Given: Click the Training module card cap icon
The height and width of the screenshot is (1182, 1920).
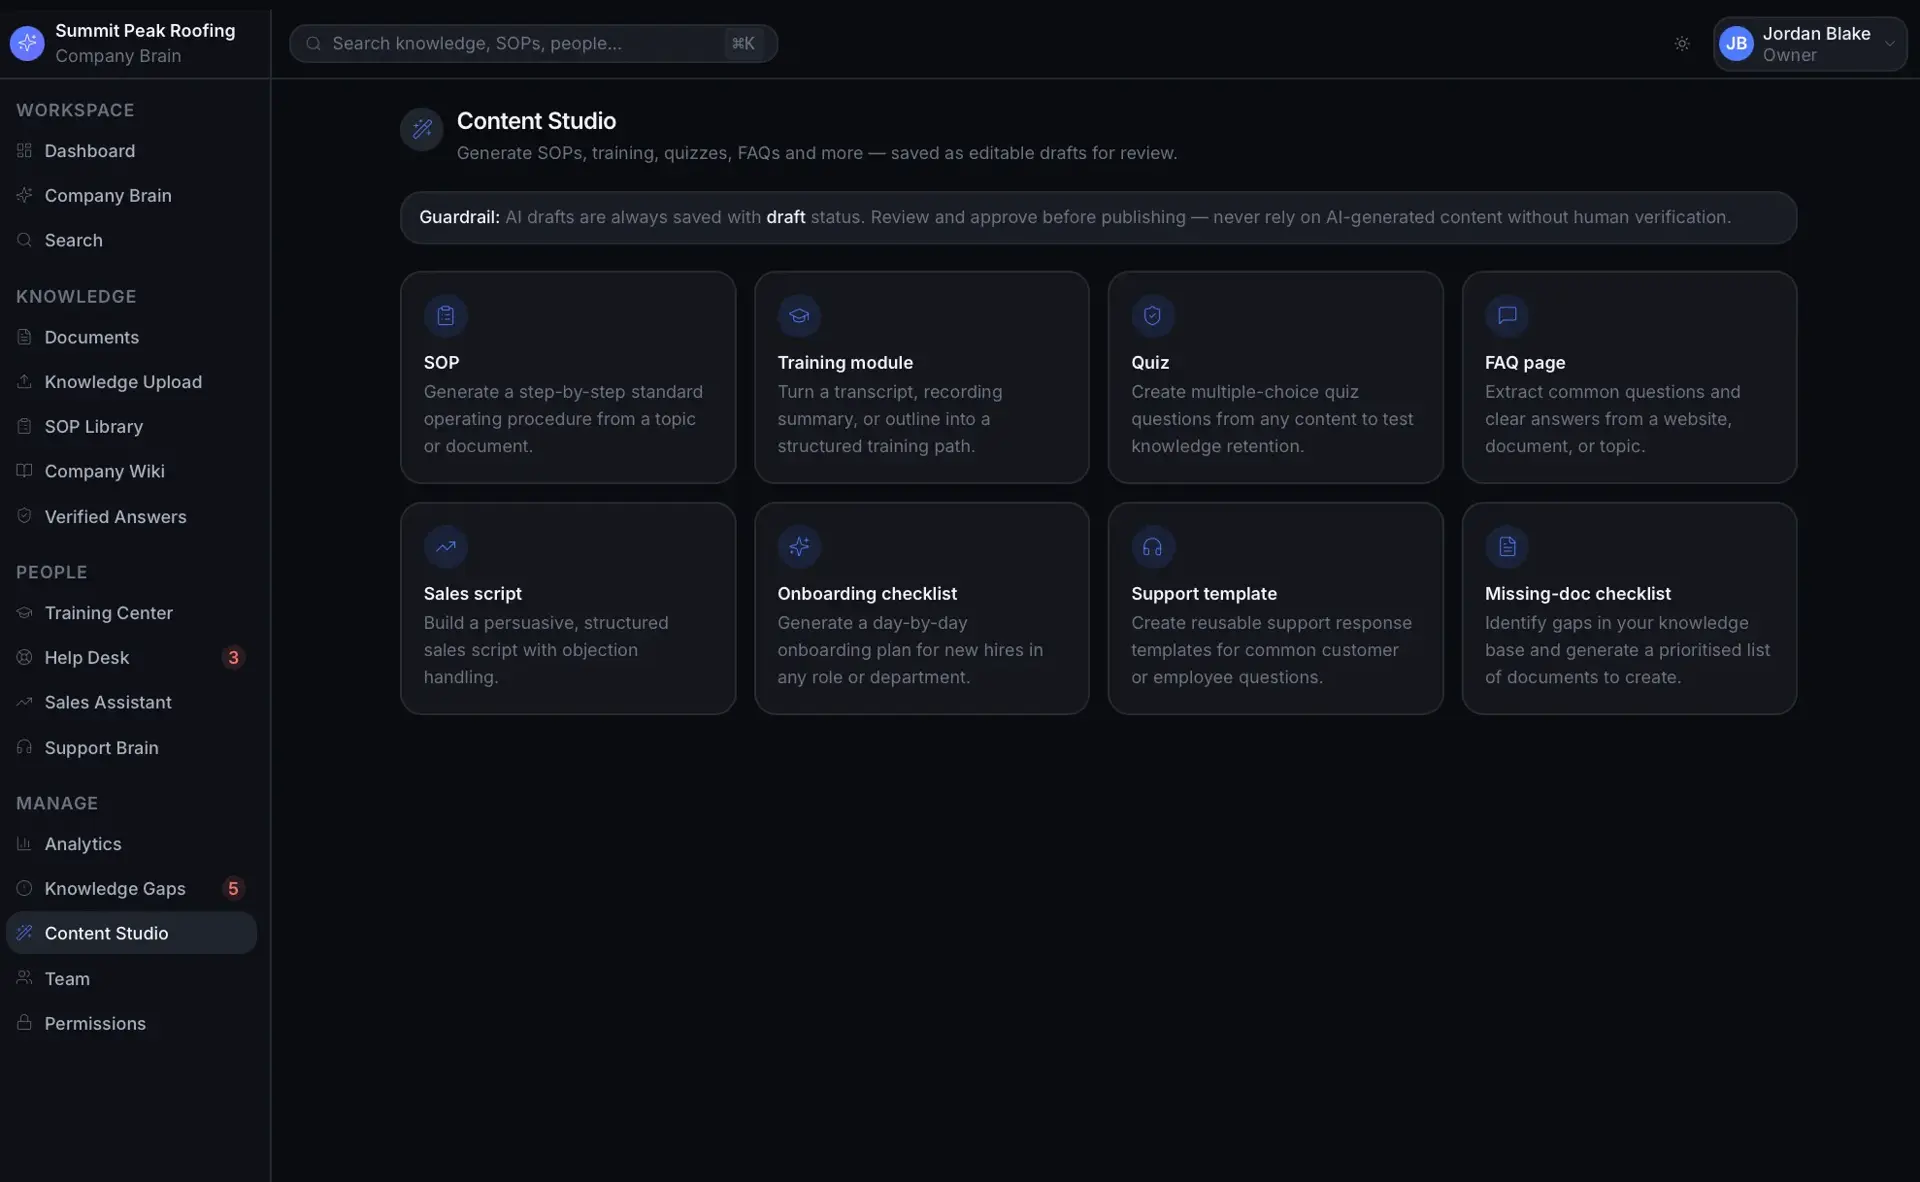Looking at the screenshot, I should point(799,316).
